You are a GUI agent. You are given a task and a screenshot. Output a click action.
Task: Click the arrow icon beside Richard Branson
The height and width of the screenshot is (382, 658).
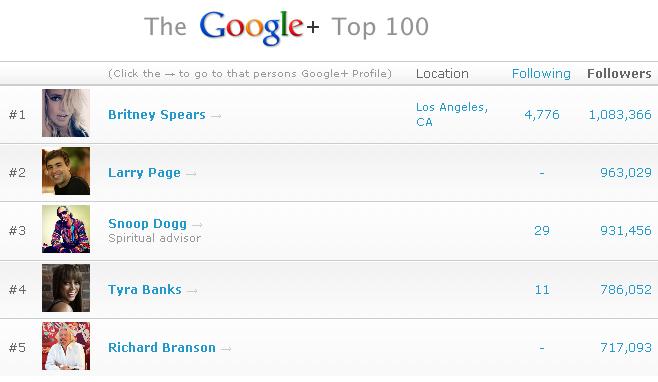[226, 348]
